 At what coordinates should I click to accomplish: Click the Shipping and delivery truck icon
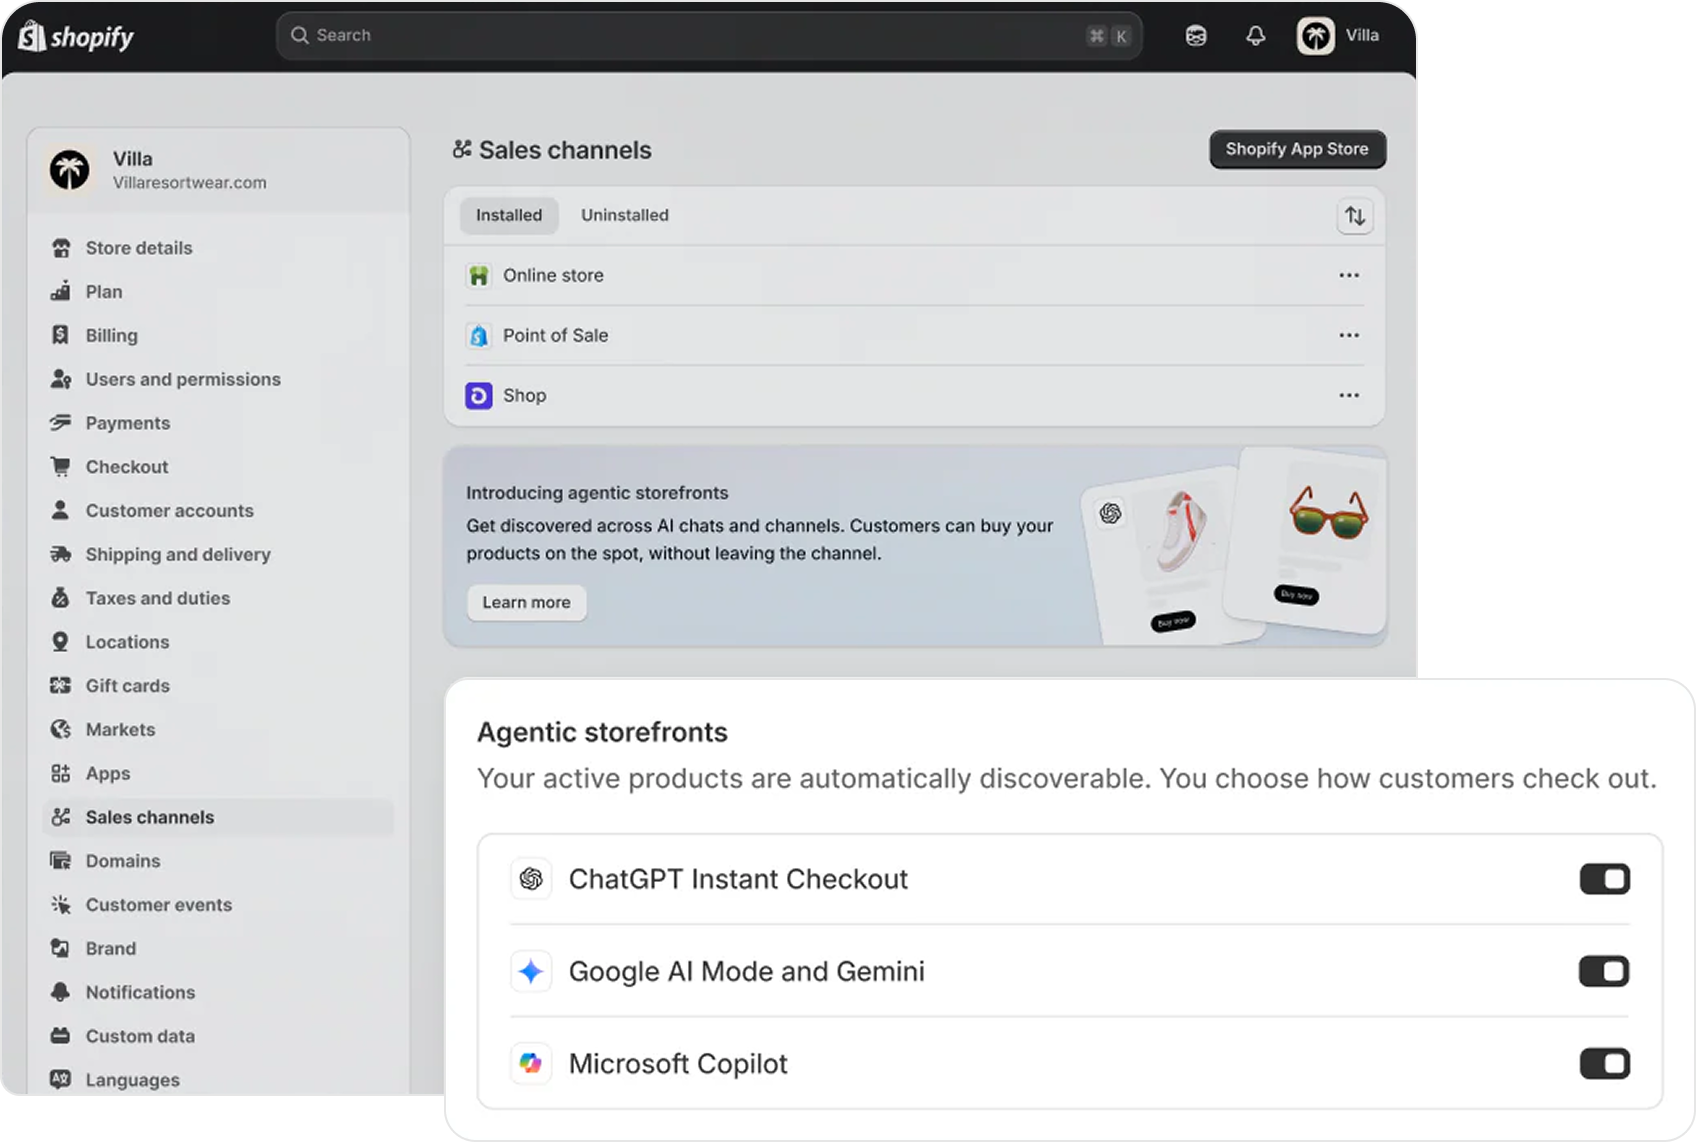pyautogui.click(x=61, y=554)
